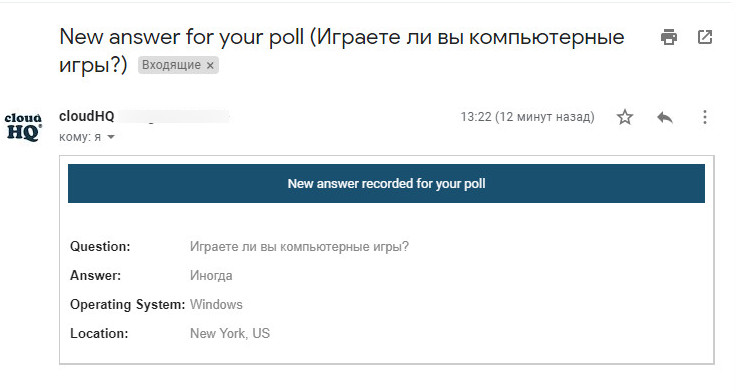Image resolution: width=736 pixels, height=392 pixels.
Task: Click the poll question text 'Играете ли вы компьютерные игры?'
Action: (x=299, y=246)
